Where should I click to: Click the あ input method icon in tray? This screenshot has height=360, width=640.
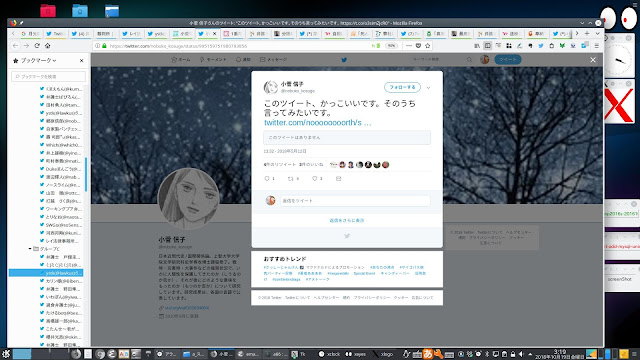(428, 354)
